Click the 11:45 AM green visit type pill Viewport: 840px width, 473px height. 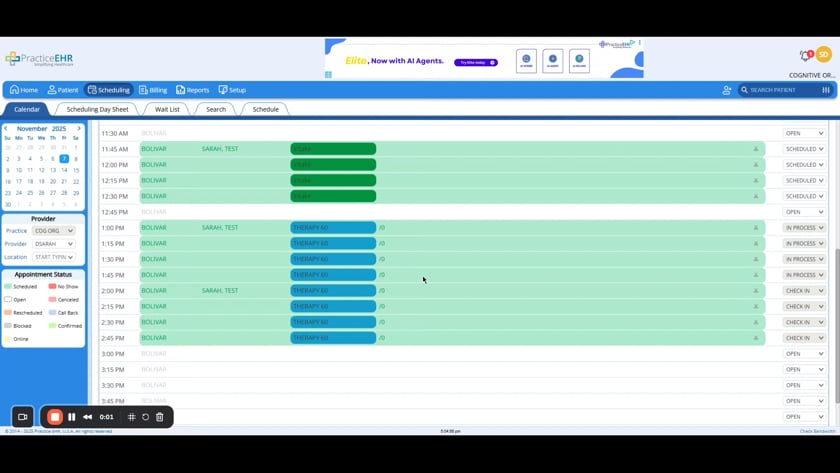[x=333, y=149]
